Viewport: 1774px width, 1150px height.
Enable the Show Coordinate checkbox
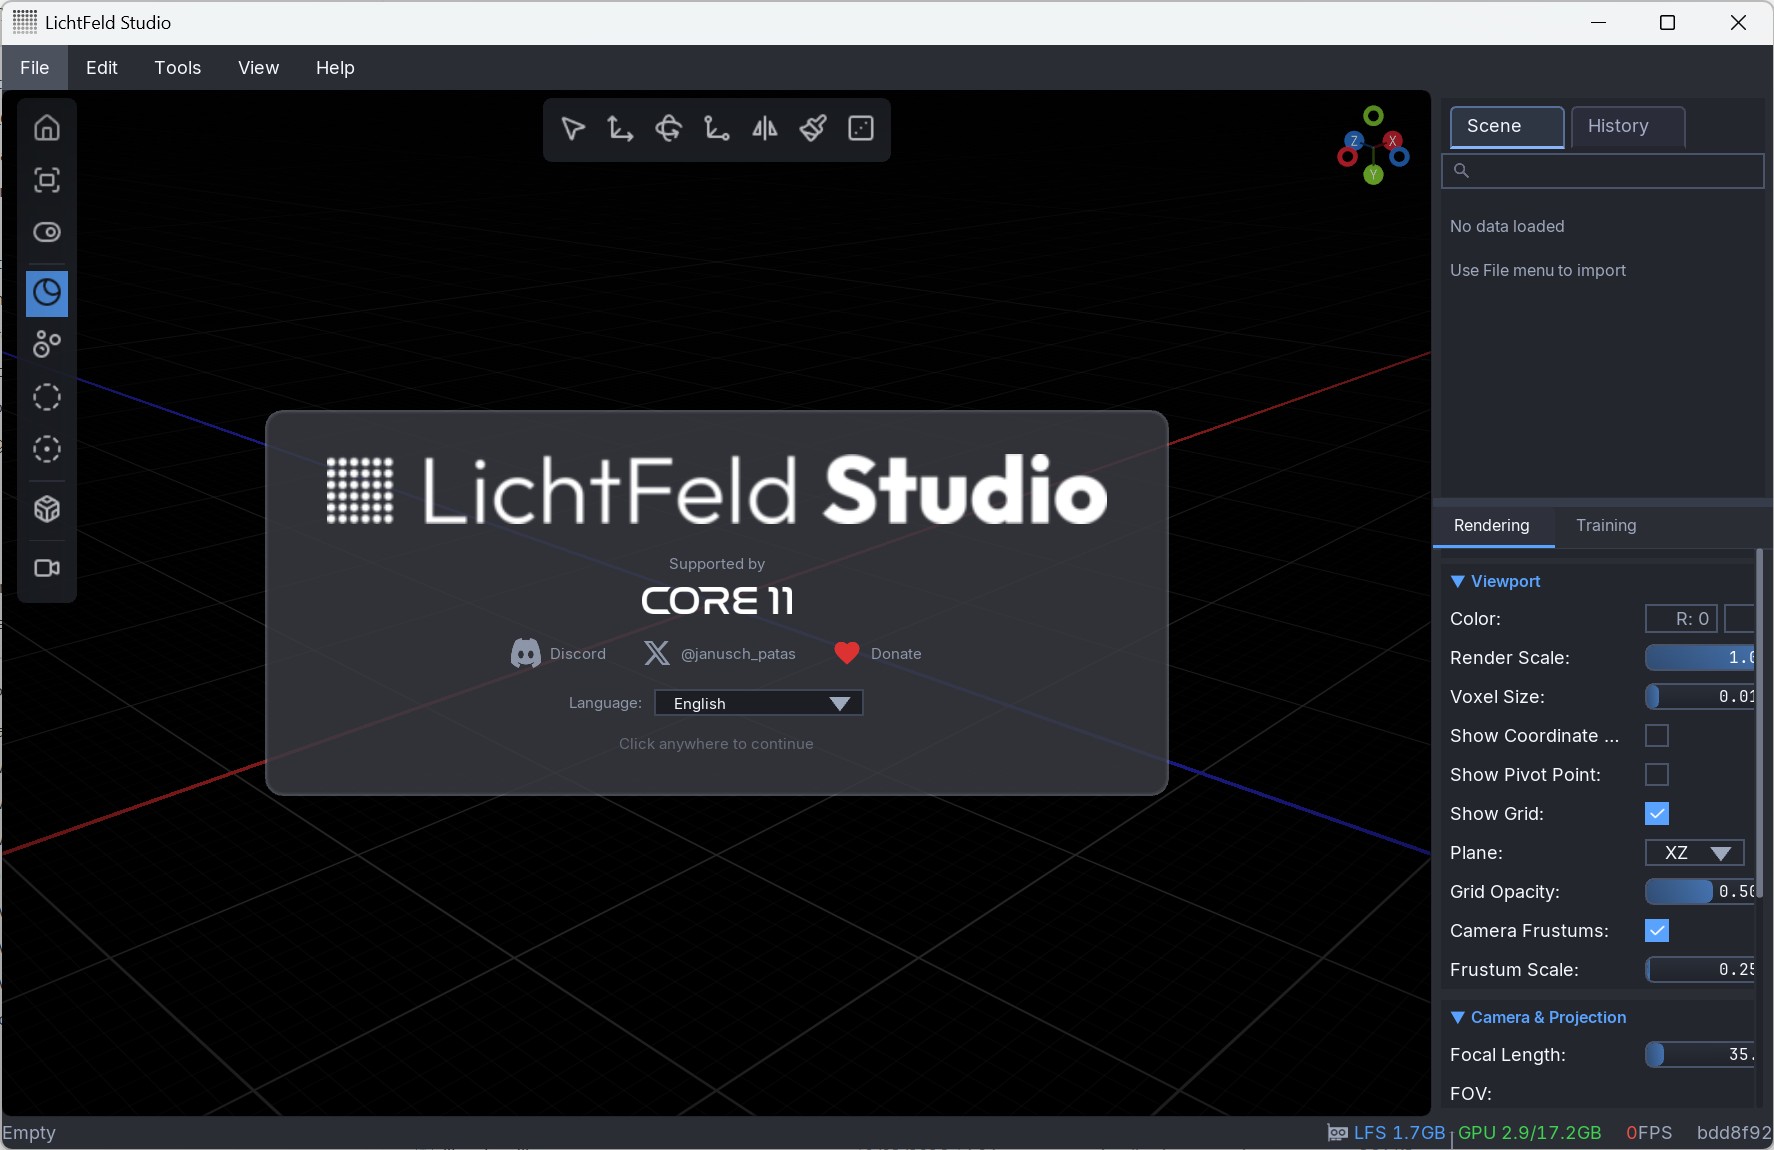pos(1657,735)
